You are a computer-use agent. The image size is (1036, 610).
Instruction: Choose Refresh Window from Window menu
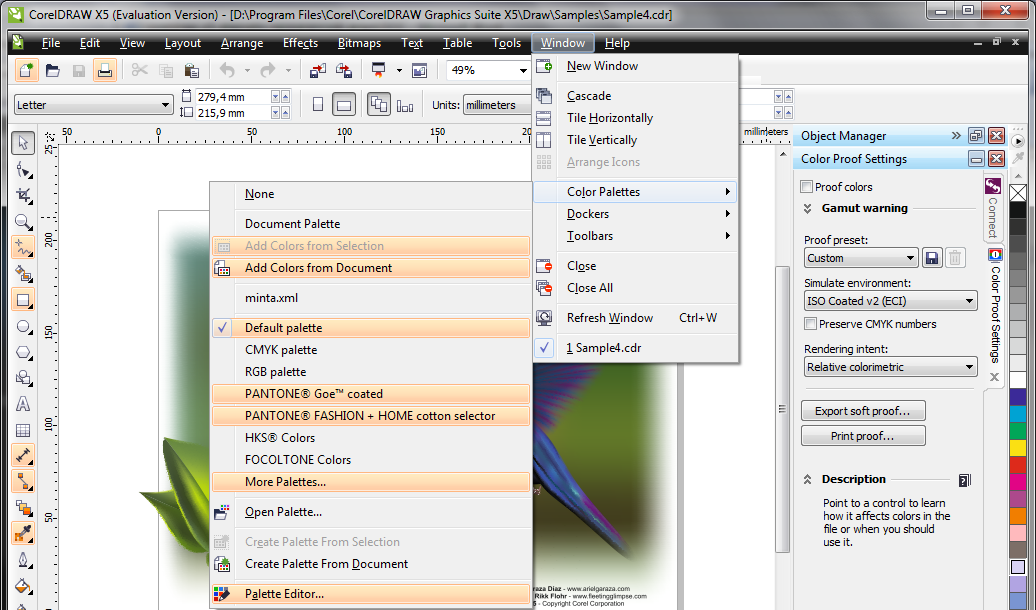coord(636,318)
